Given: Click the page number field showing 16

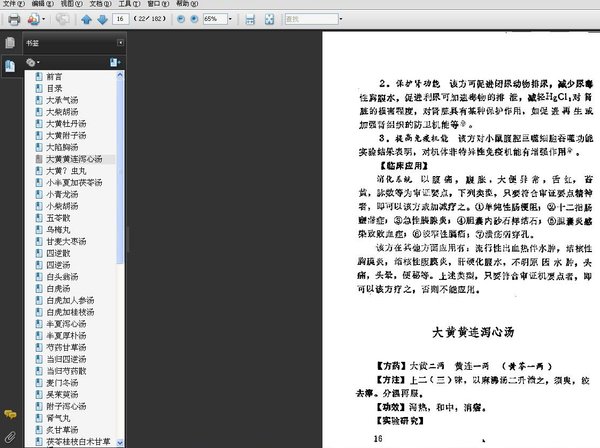Looking at the screenshot, I should click(121, 19).
